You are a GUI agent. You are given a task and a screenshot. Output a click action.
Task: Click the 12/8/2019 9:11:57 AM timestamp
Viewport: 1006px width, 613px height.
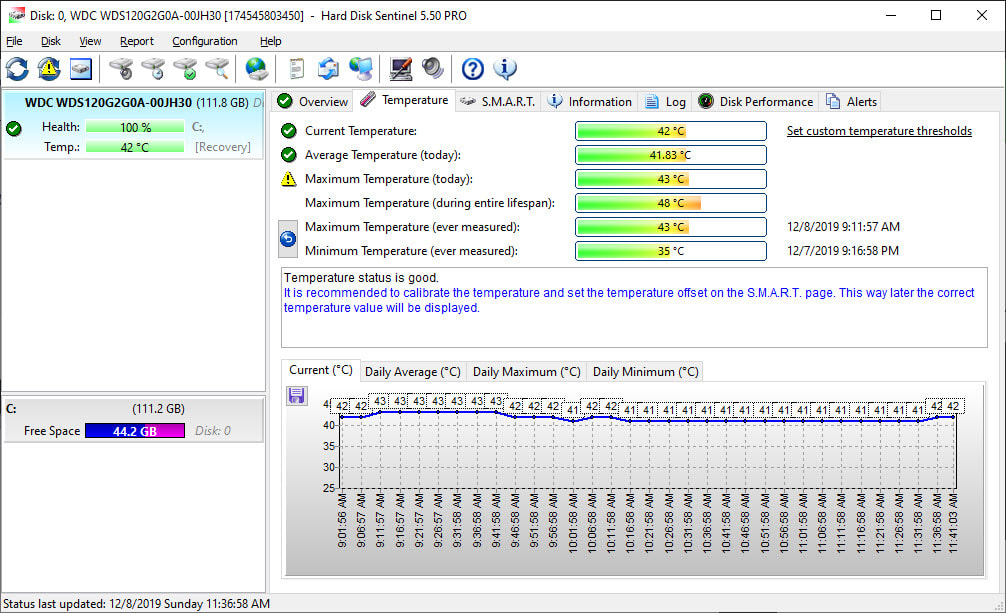(x=843, y=227)
